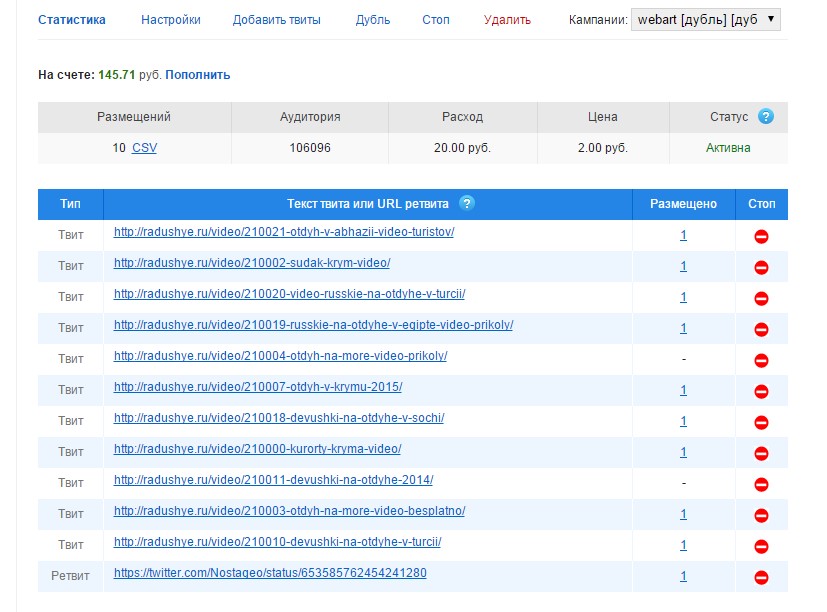Click placed count 1 for 210020 turcii row

[684, 298]
